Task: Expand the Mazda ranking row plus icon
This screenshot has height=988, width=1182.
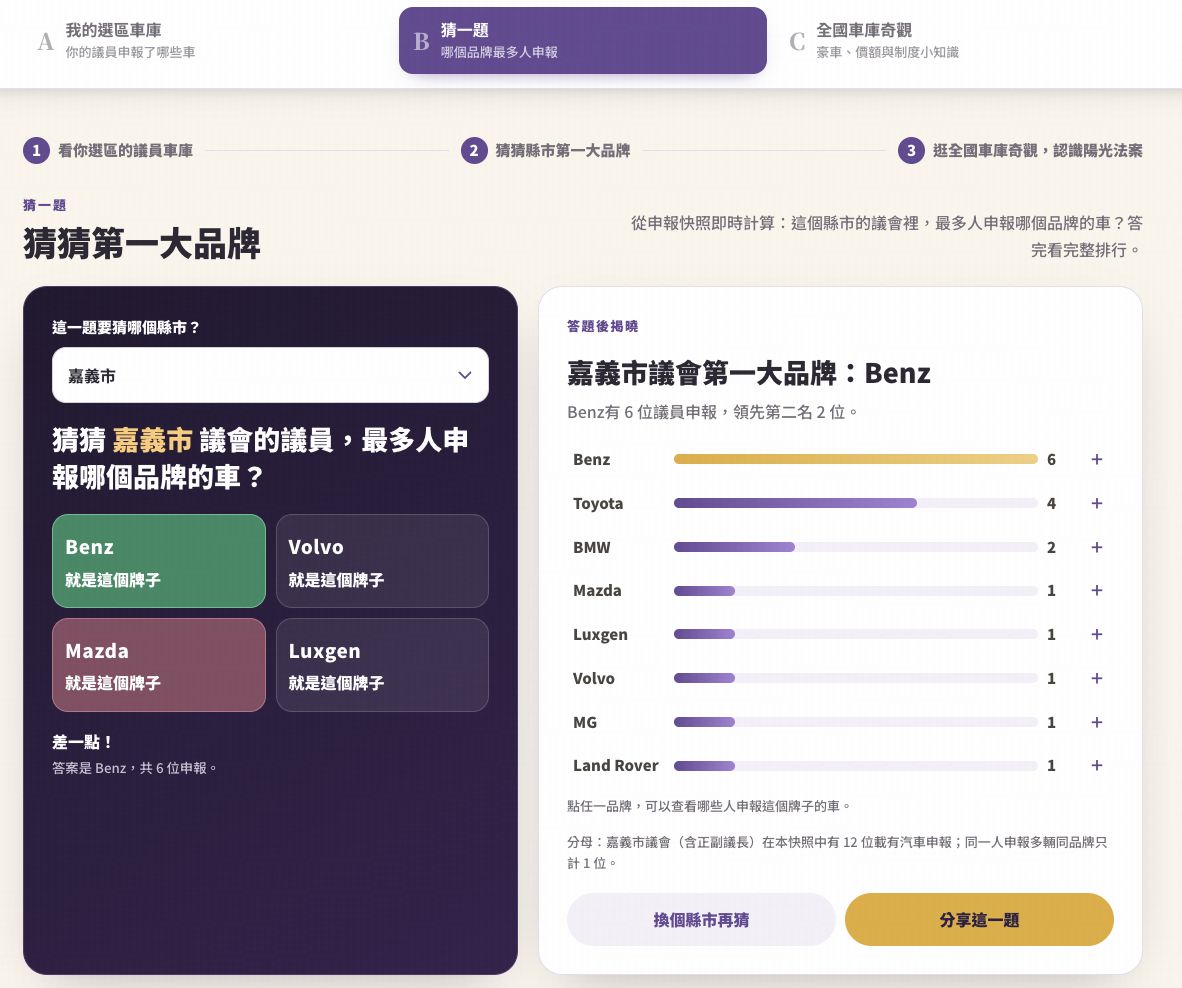Action: 1097,591
